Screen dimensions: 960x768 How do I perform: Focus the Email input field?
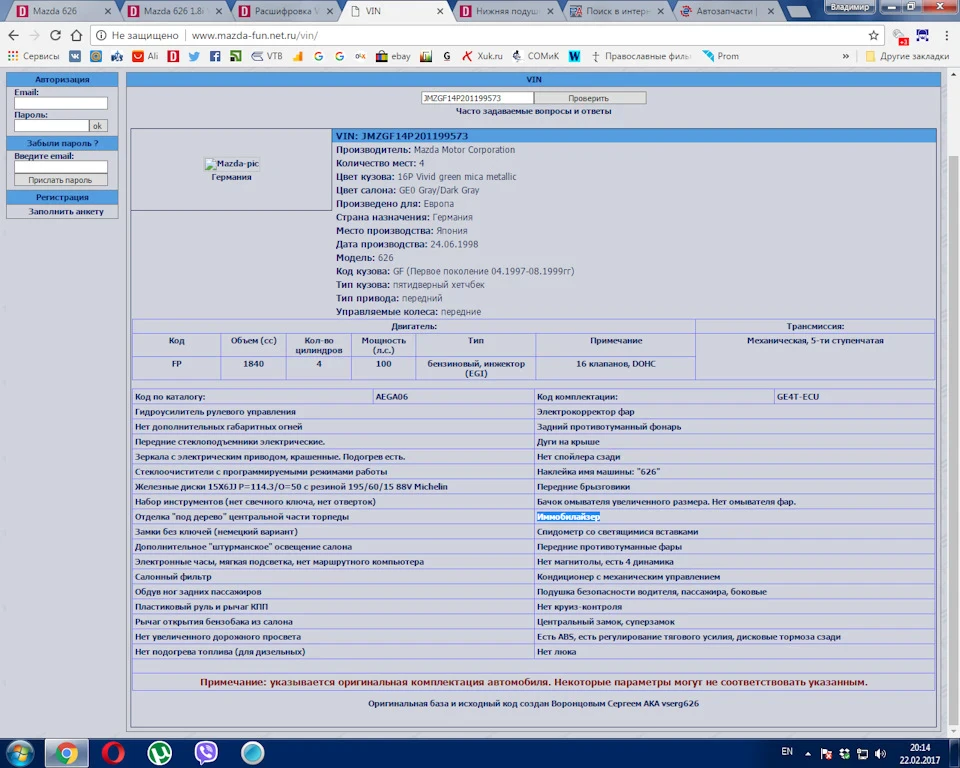click(61, 103)
